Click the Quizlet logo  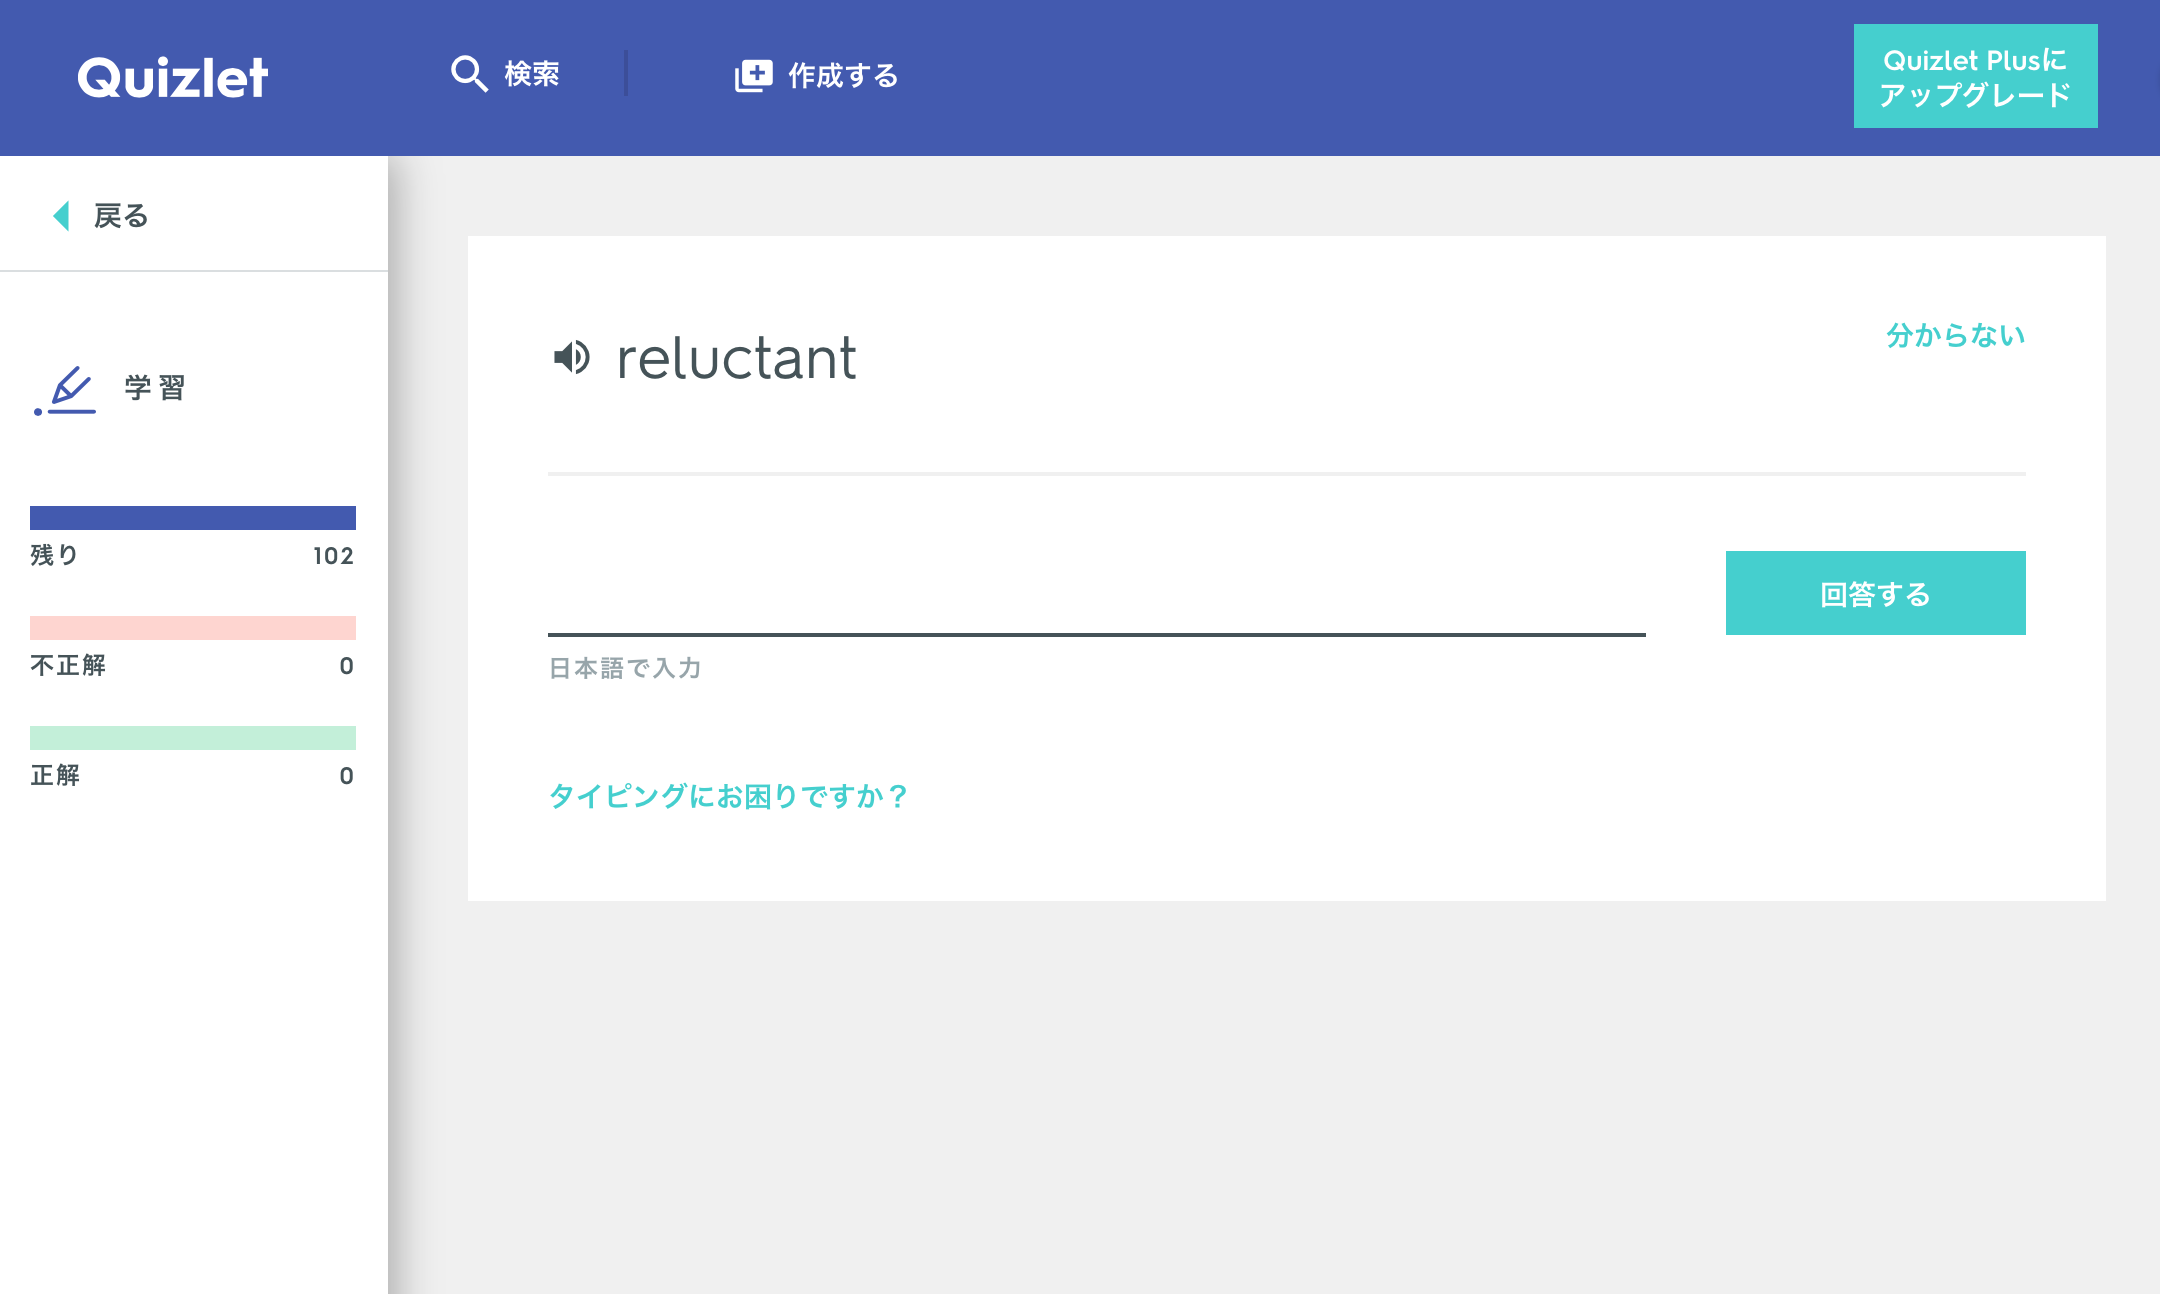pyautogui.click(x=173, y=77)
